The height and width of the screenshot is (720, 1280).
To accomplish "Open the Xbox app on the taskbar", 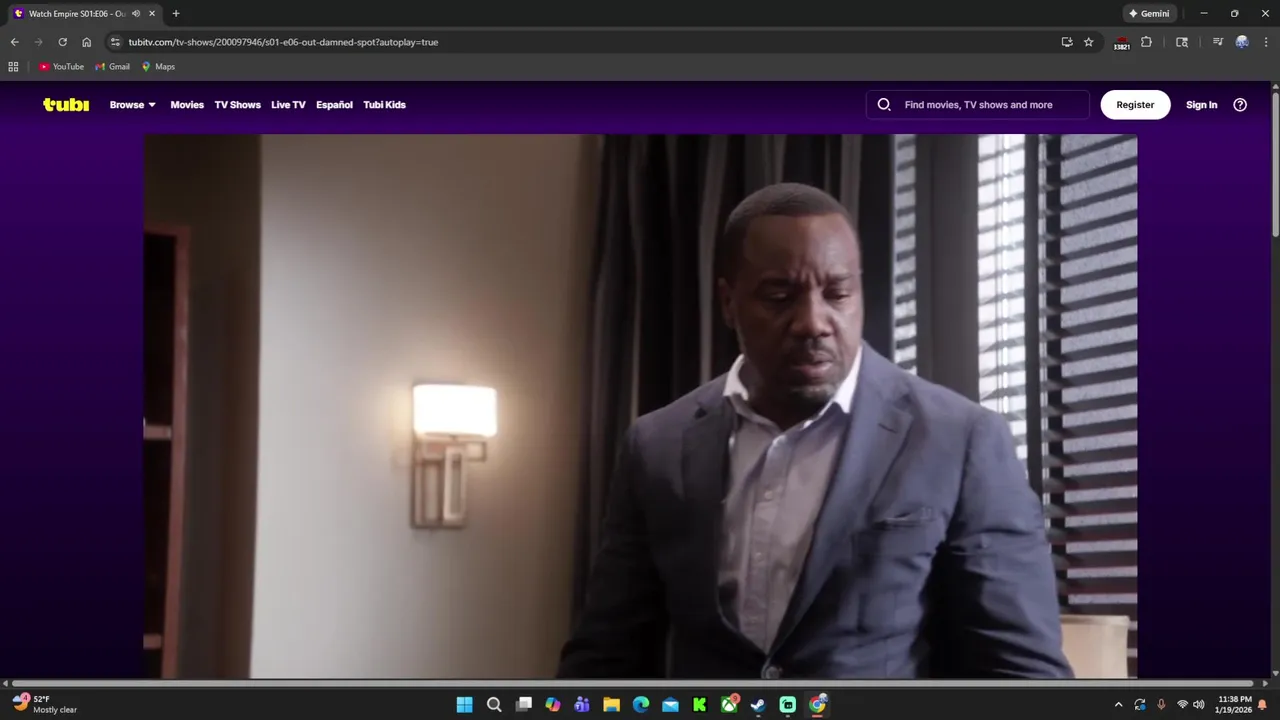I will [729, 705].
